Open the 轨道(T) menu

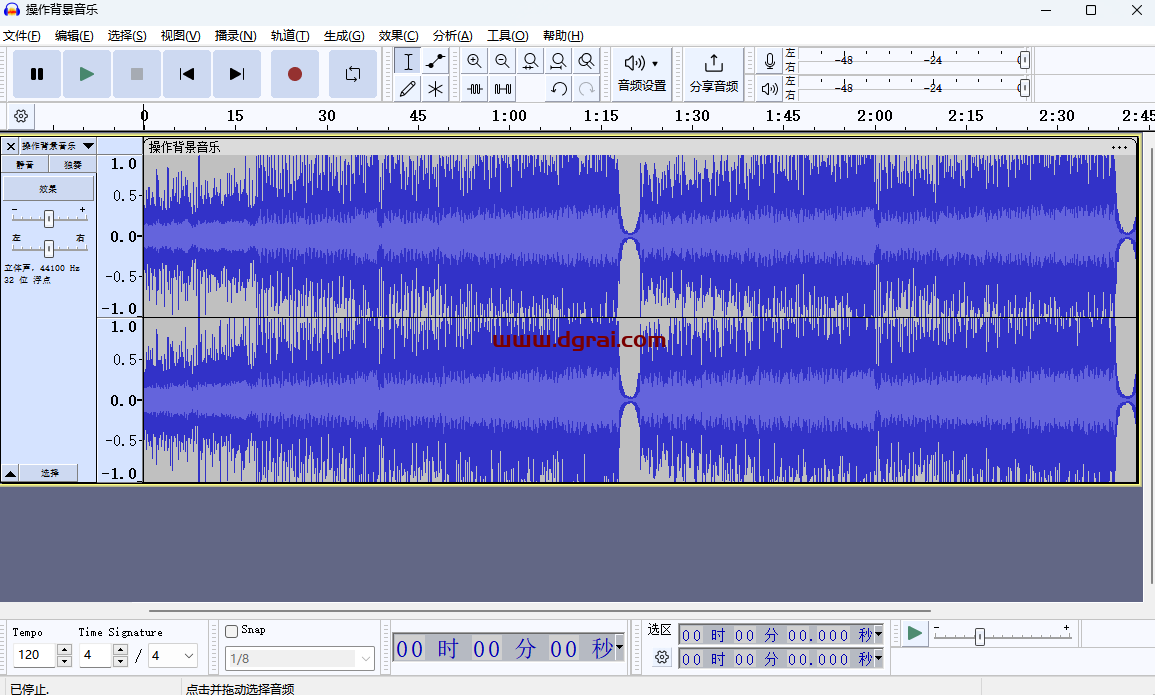point(289,35)
